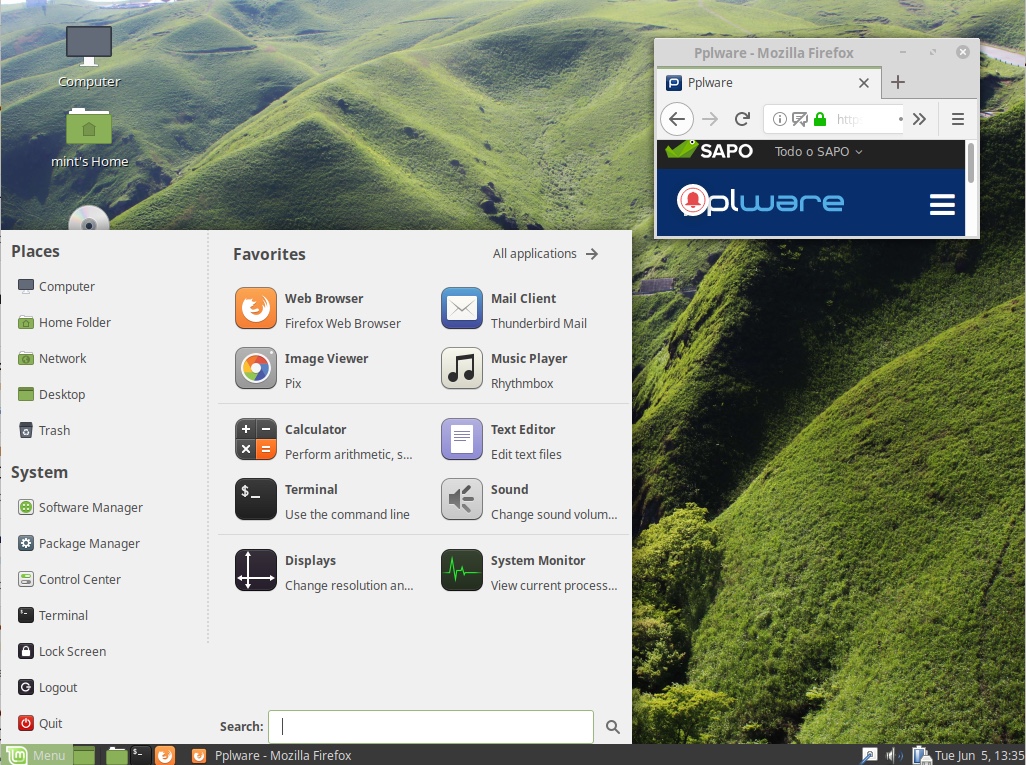Open Sound volume settings from Favorites
The width and height of the screenshot is (1026, 765).
pyautogui.click(x=461, y=499)
